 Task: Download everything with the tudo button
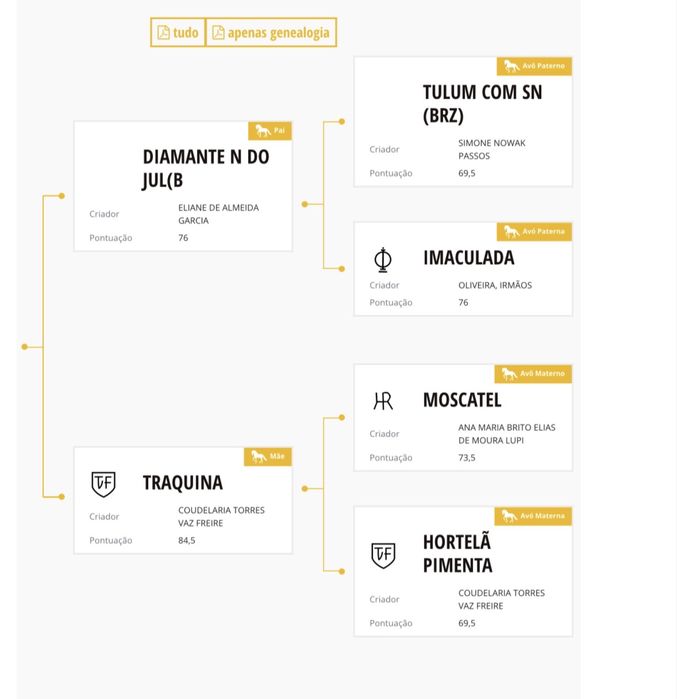point(178,33)
